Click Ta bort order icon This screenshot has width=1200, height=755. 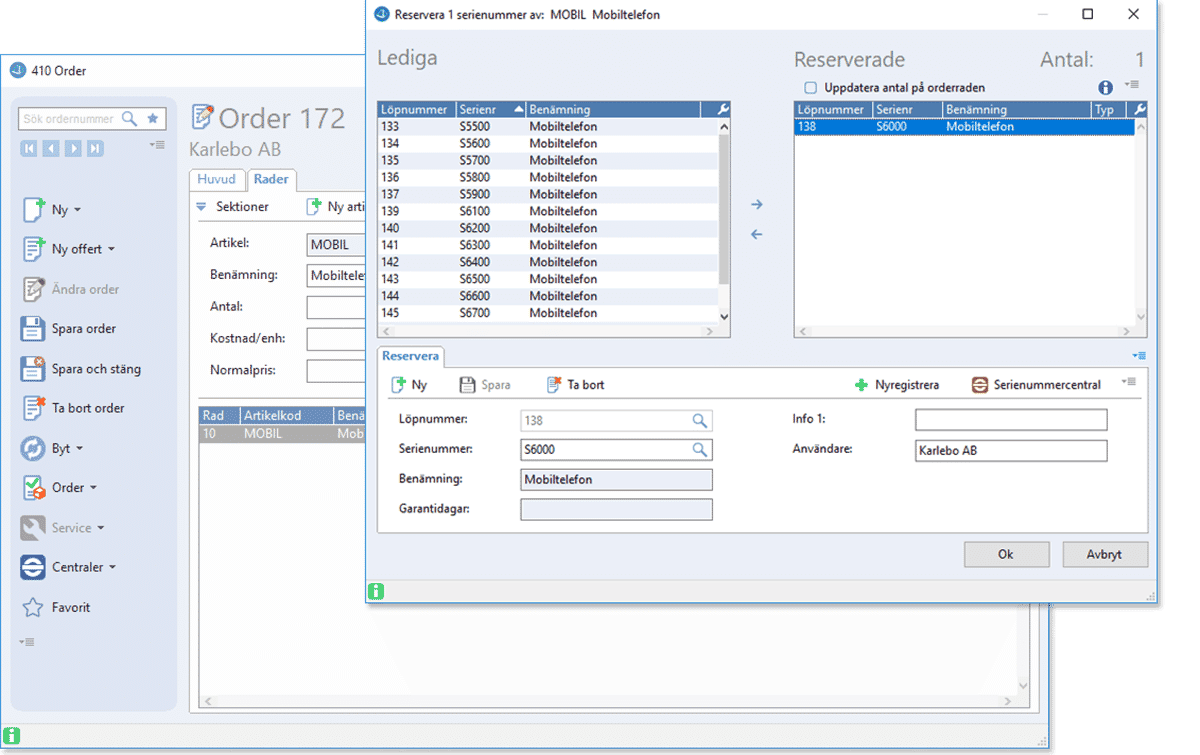coord(33,408)
